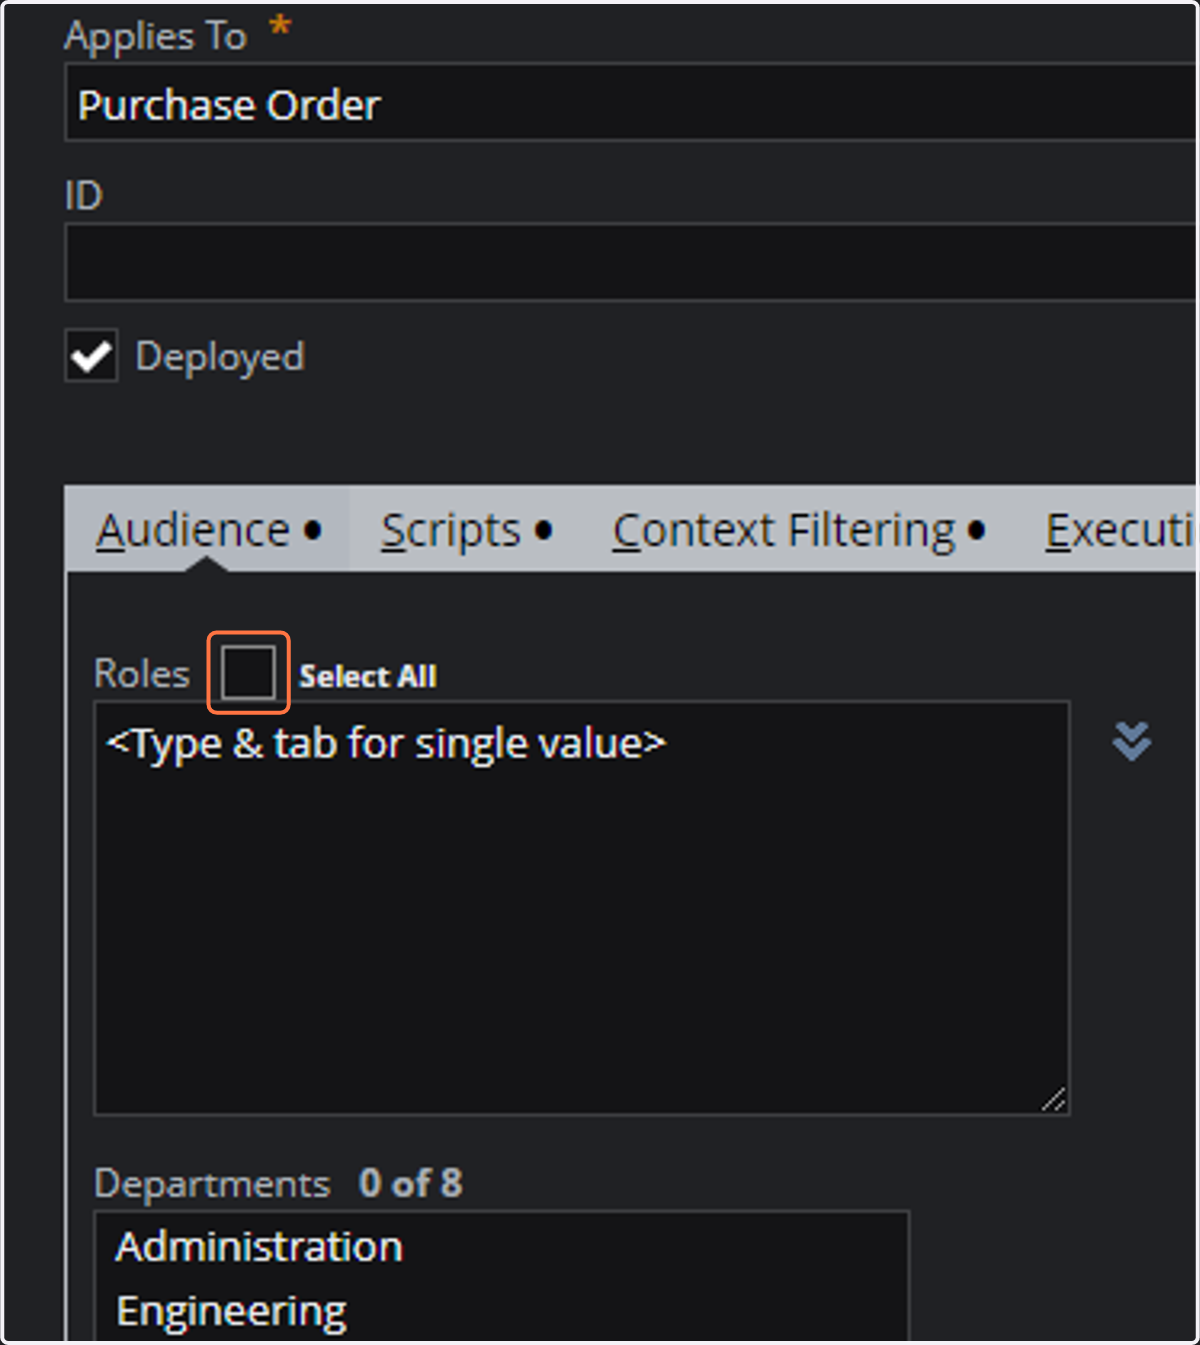Open the Context Filtering tab
The image size is (1200, 1345).
pyautogui.click(x=798, y=530)
